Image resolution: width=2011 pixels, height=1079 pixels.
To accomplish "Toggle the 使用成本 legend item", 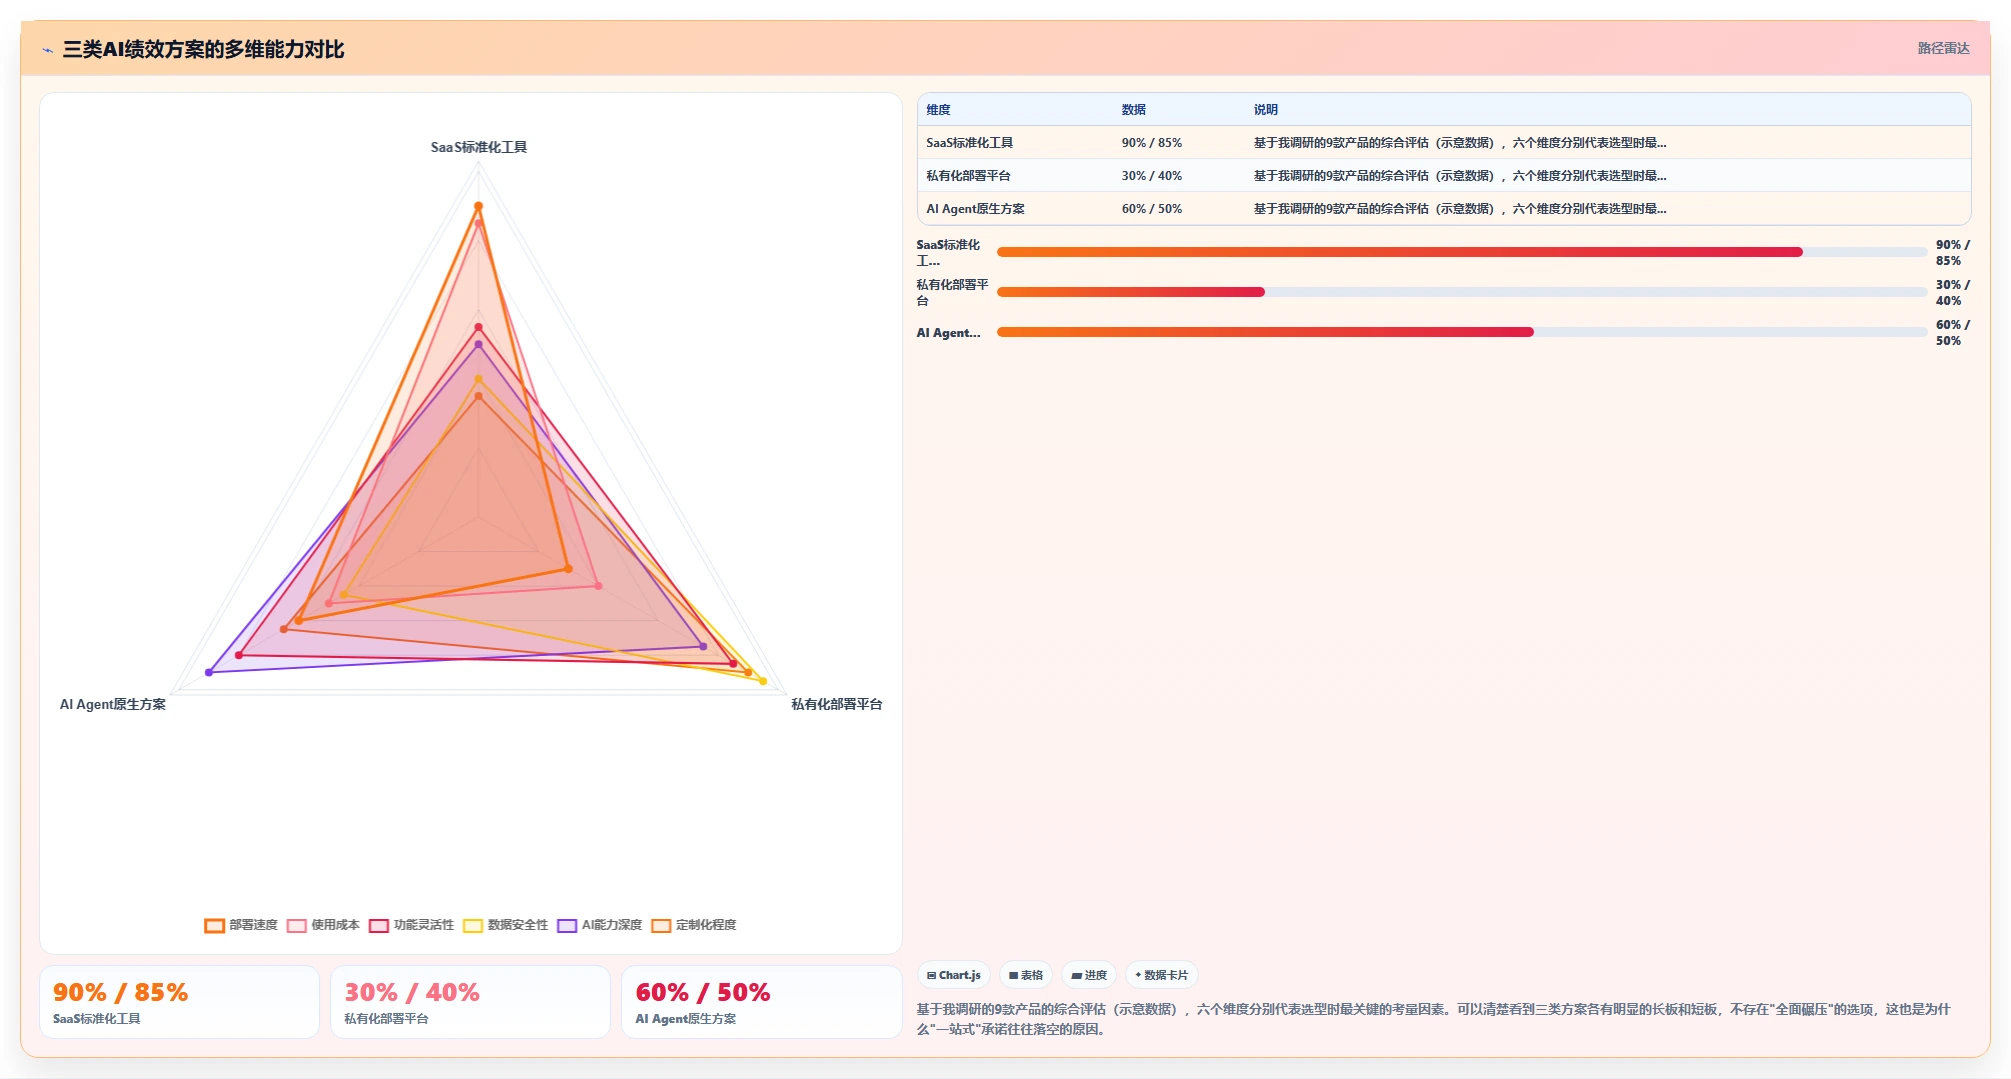I will tap(323, 925).
